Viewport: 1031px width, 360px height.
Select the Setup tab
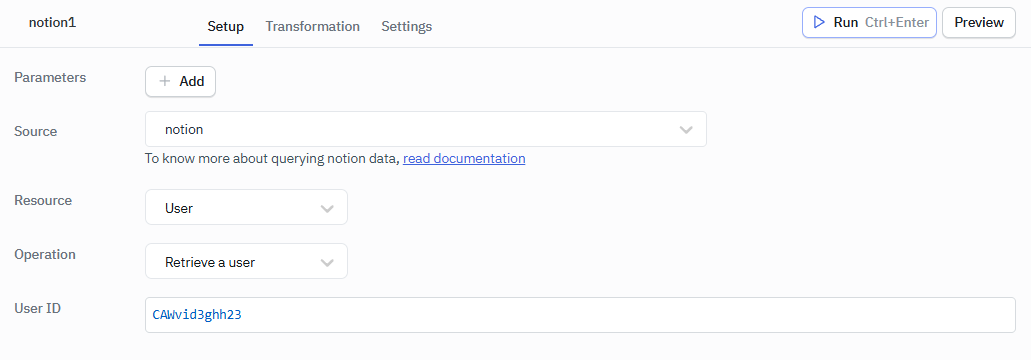(226, 26)
